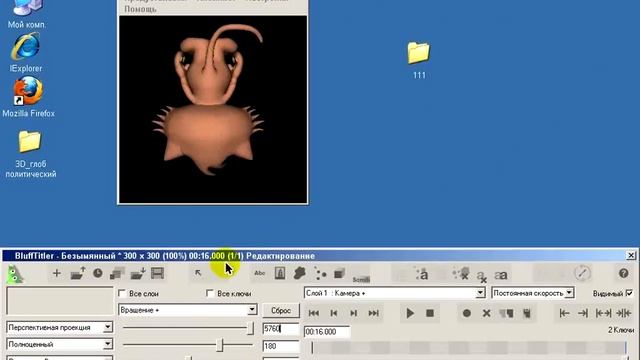Enable the 'Все слои' checkbox
The height and width of the screenshot is (360, 640).
coord(122,293)
